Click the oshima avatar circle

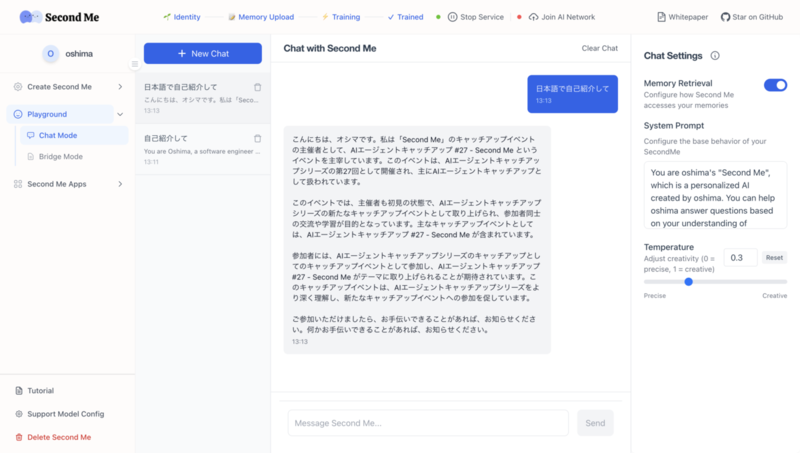pyautogui.click(x=51, y=54)
